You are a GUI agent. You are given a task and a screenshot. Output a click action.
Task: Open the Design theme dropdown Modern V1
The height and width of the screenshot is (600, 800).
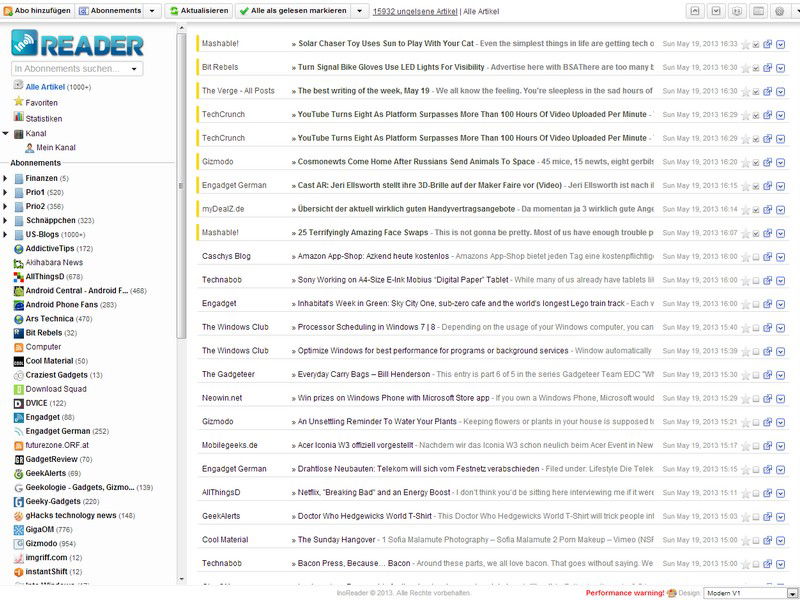745,593
